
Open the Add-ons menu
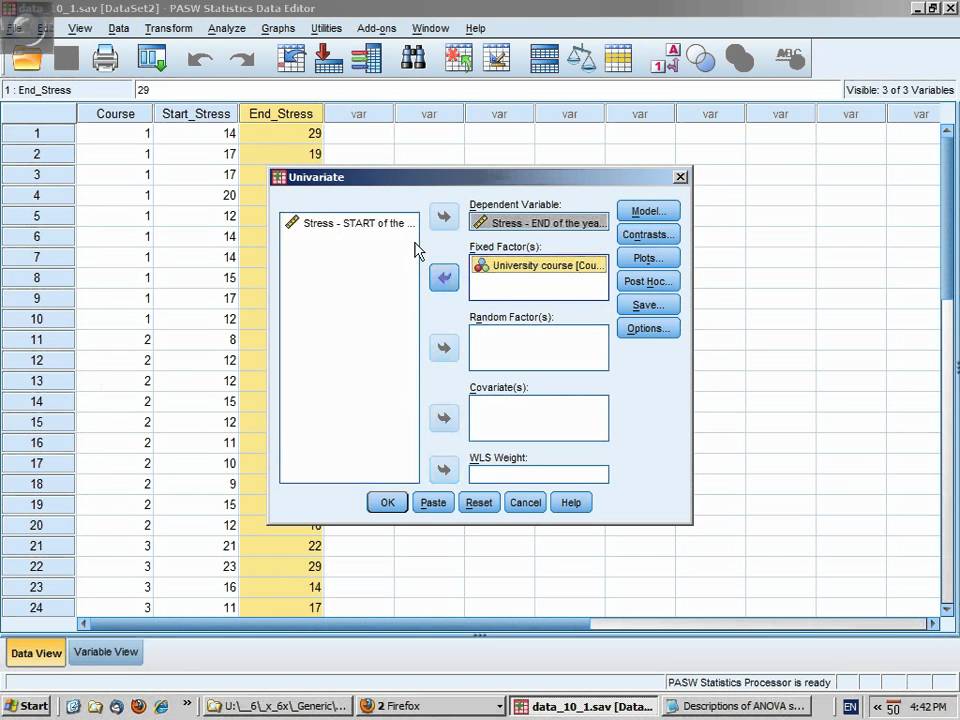[x=377, y=28]
